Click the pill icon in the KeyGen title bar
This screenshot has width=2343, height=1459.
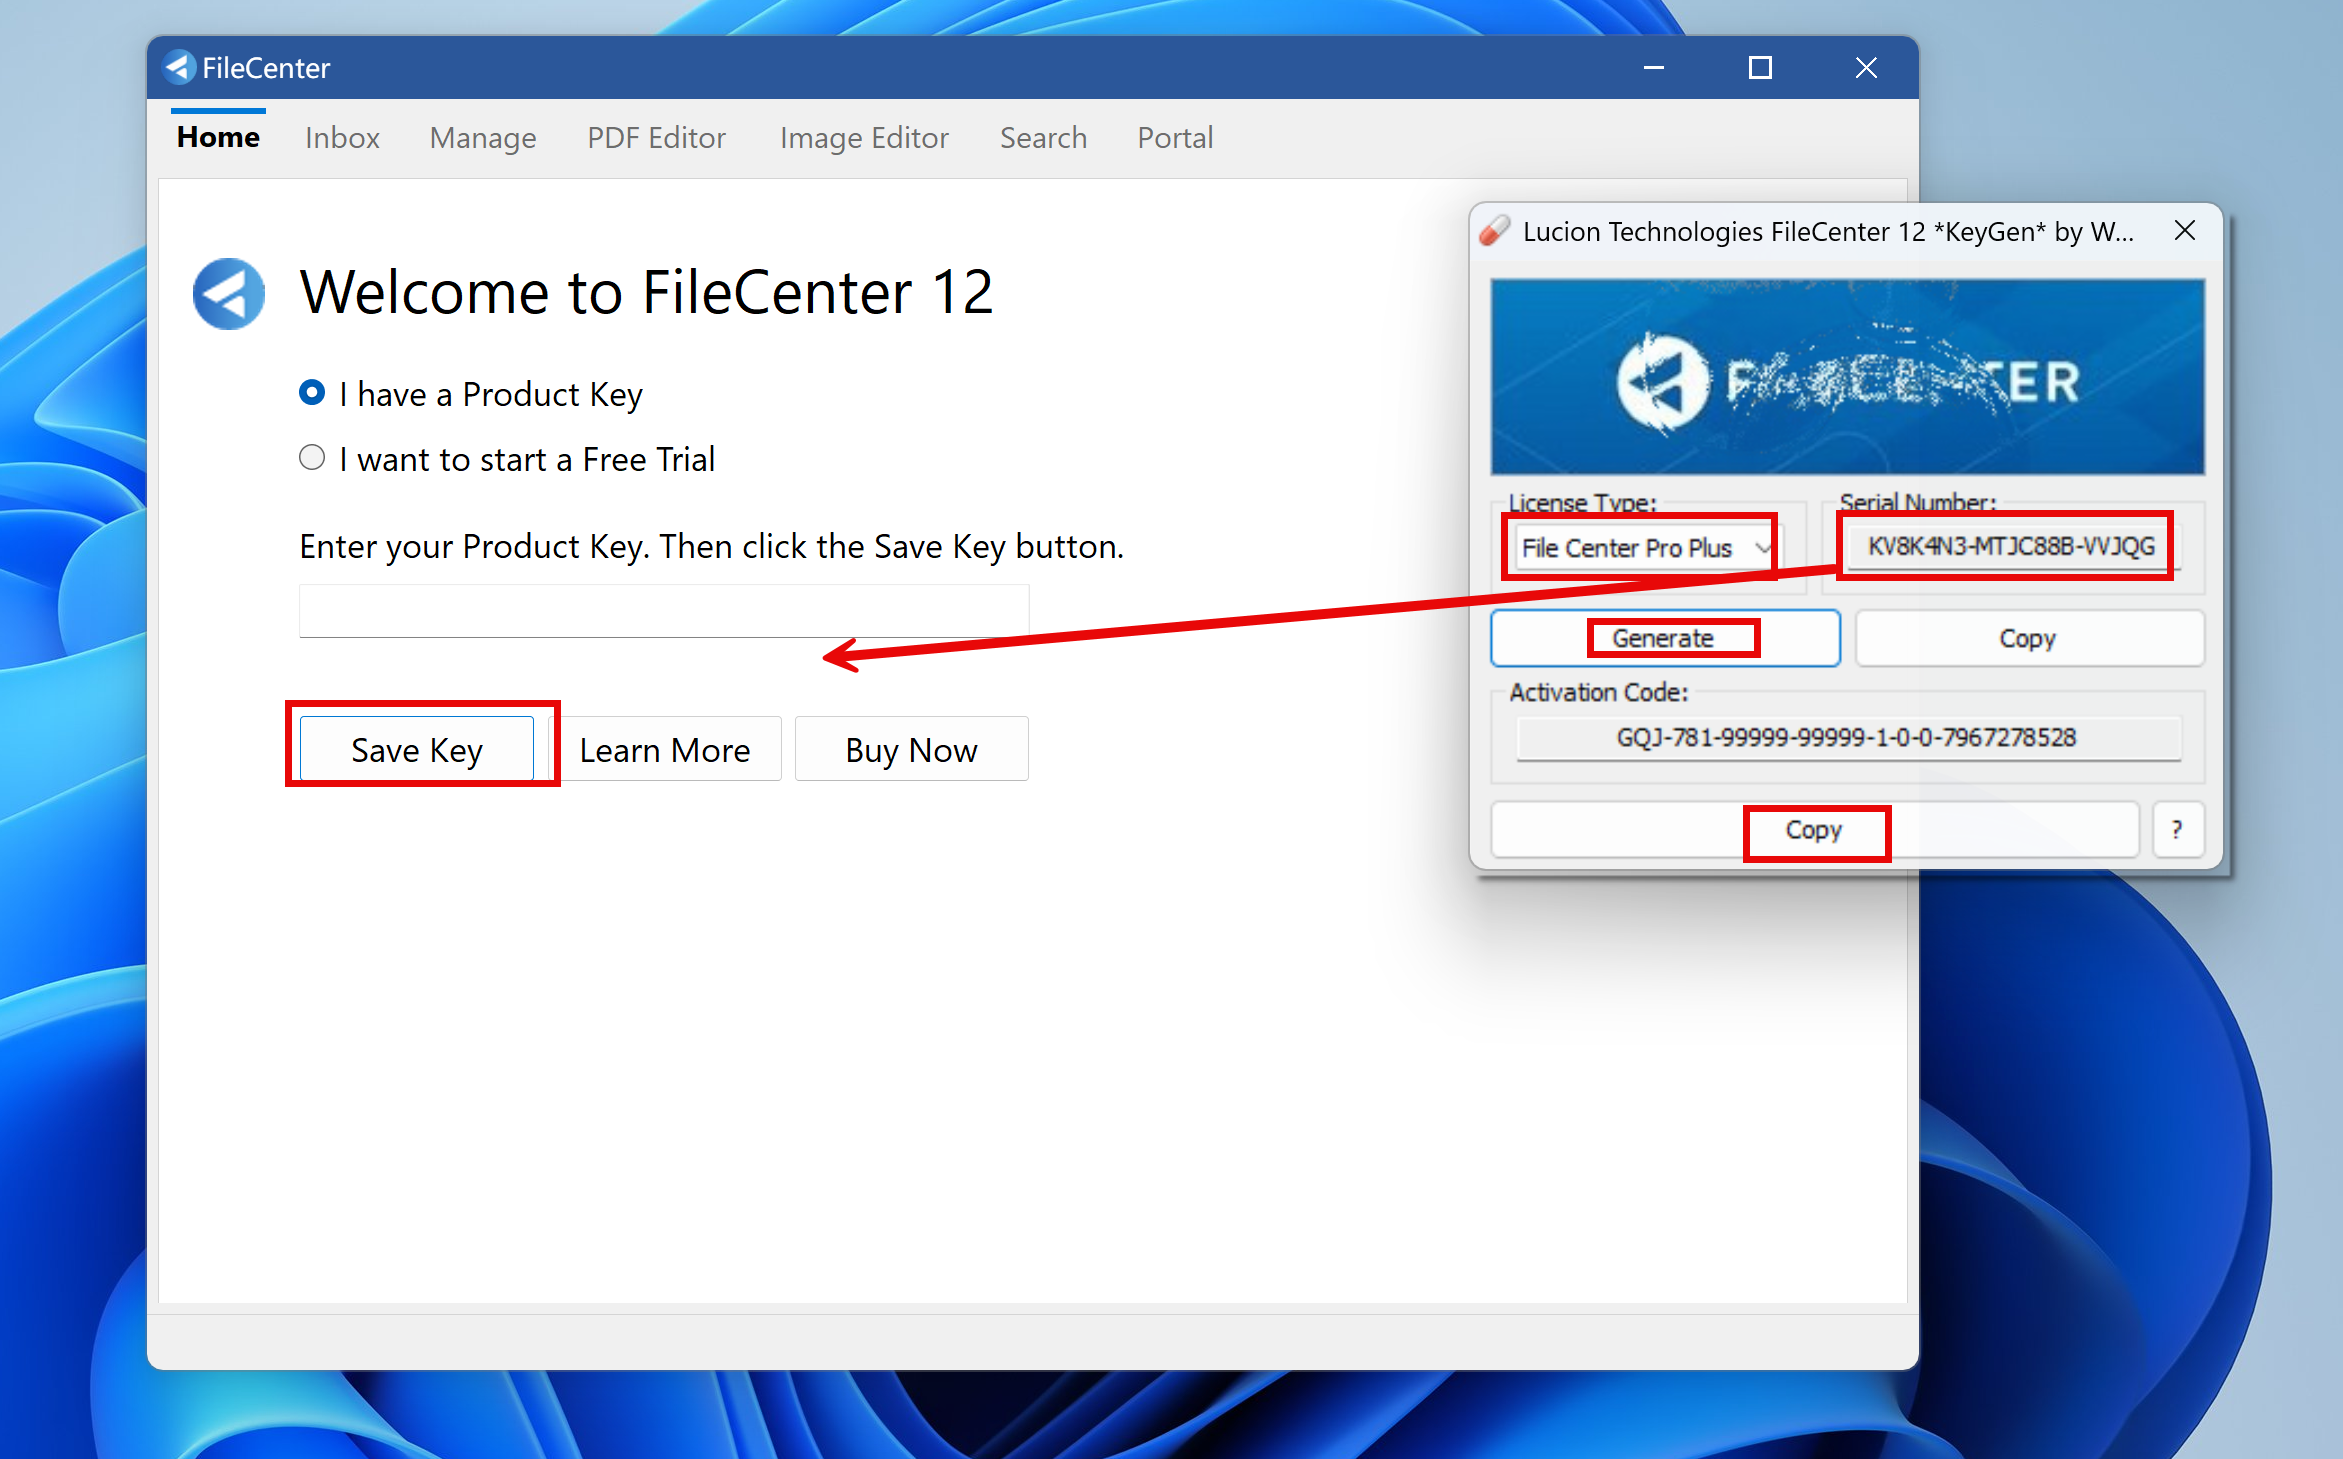1495,231
